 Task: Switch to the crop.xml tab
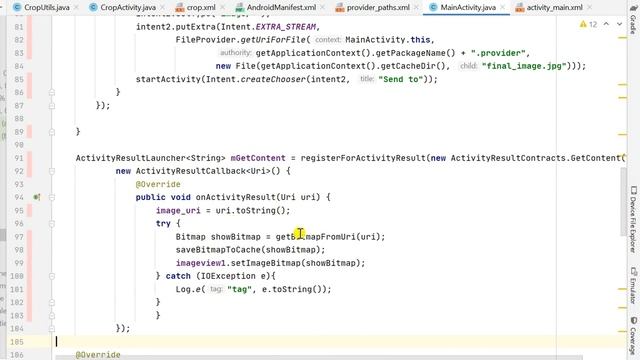coord(201,7)
